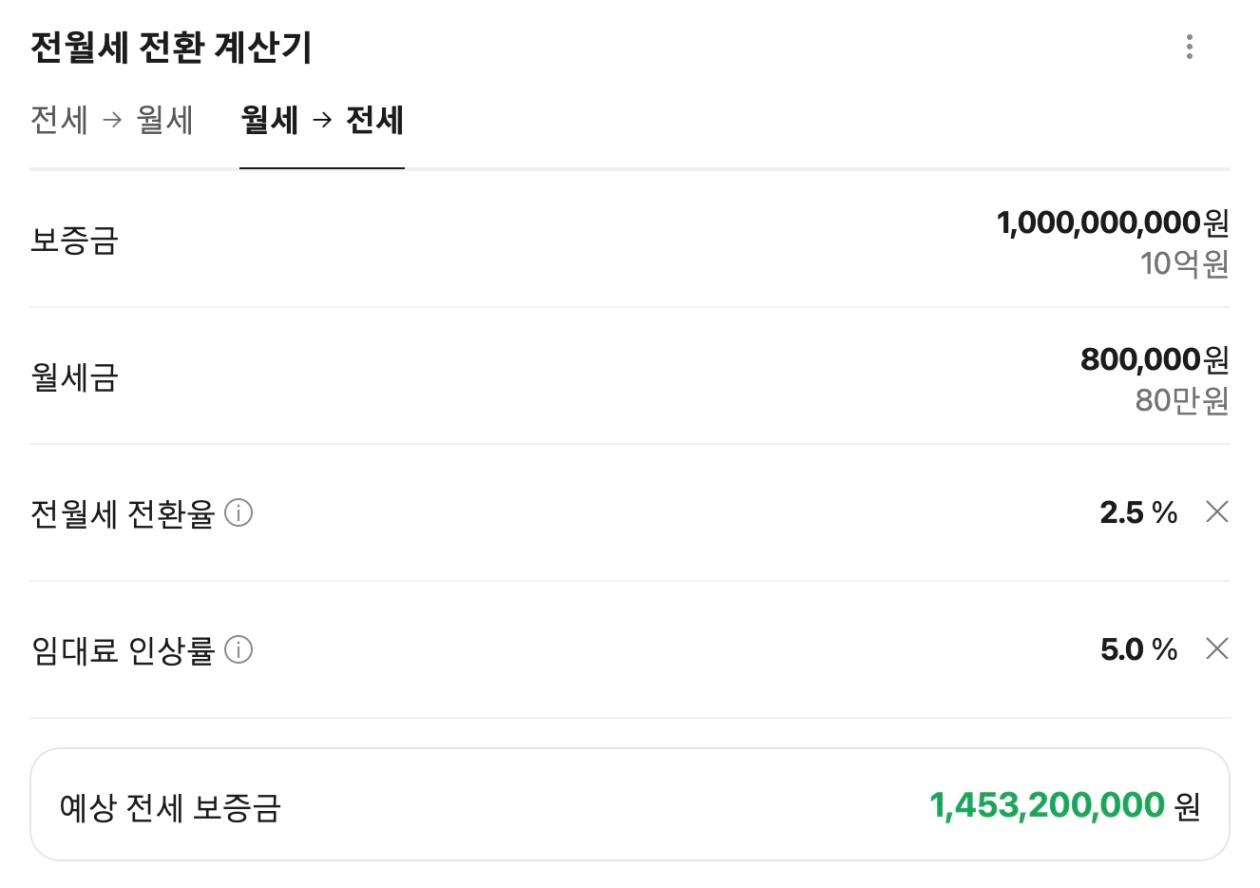Click the 전월세 전환율 label text
Screen dimensions: 1260x888
(x=123, y=514)
